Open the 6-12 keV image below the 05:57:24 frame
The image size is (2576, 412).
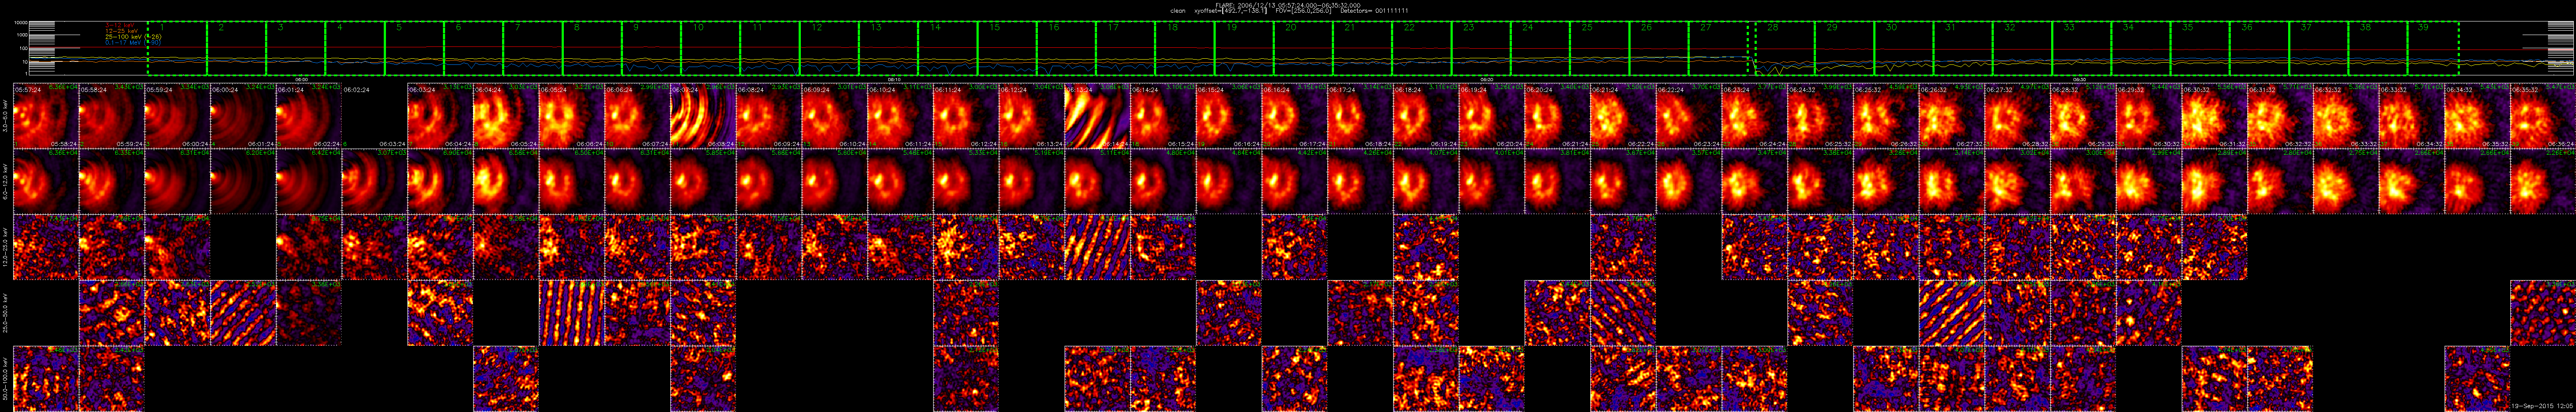[46, 182]
